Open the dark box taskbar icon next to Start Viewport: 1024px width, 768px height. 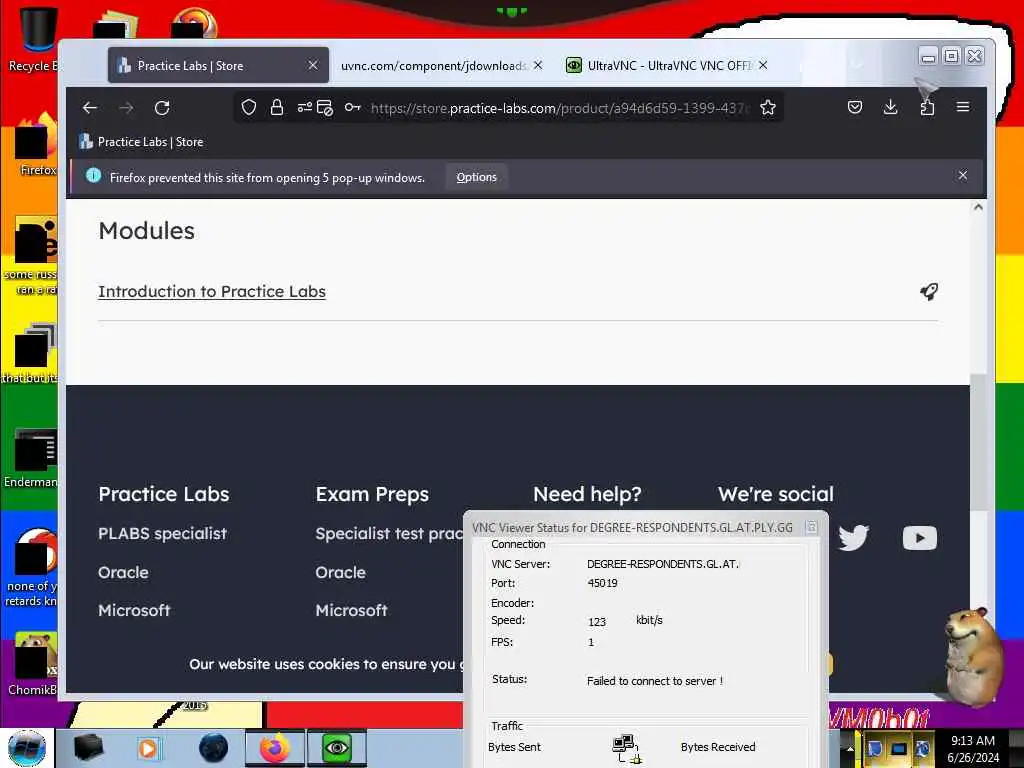pos(89,748)
